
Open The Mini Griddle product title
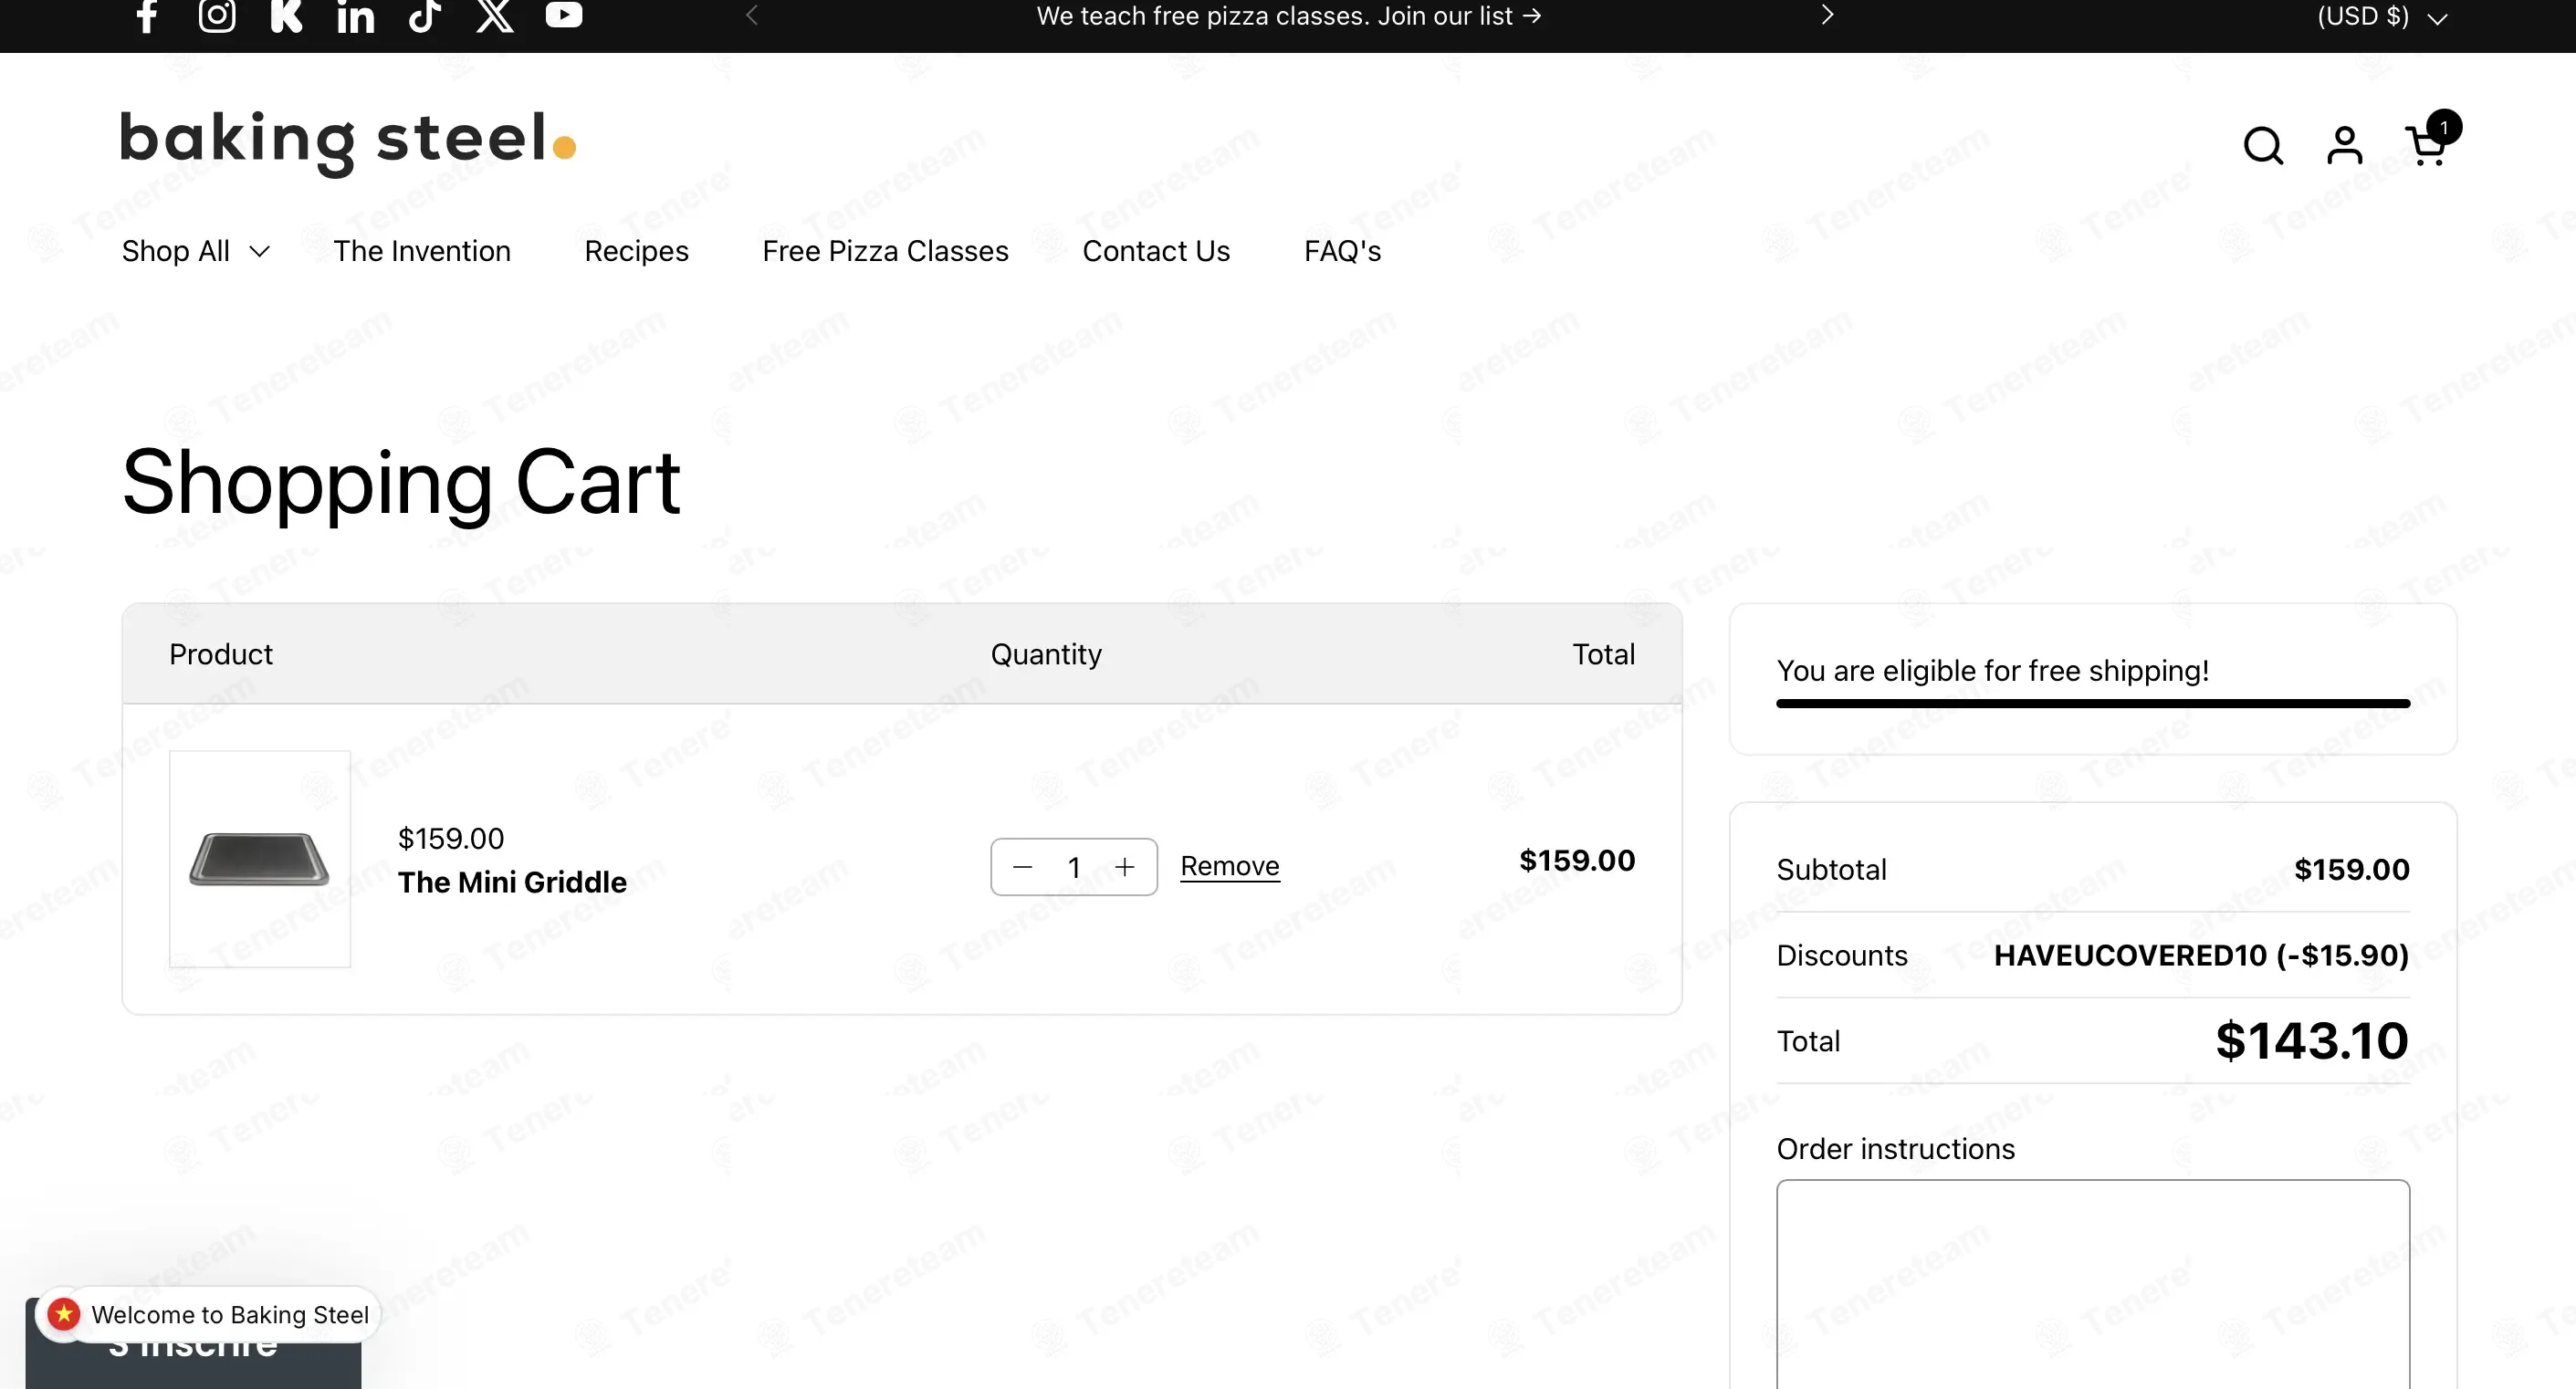pos(512,882)
